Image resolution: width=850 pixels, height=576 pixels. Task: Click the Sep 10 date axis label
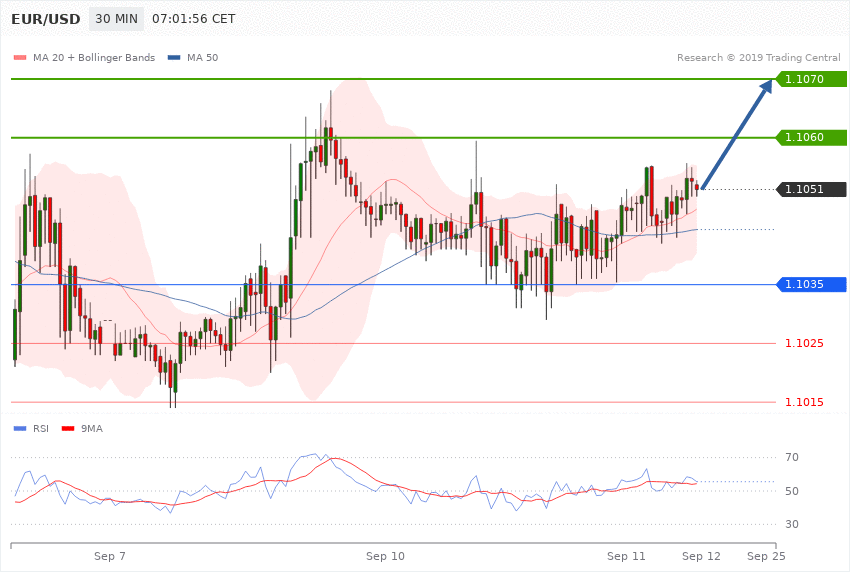coord(385,556)
